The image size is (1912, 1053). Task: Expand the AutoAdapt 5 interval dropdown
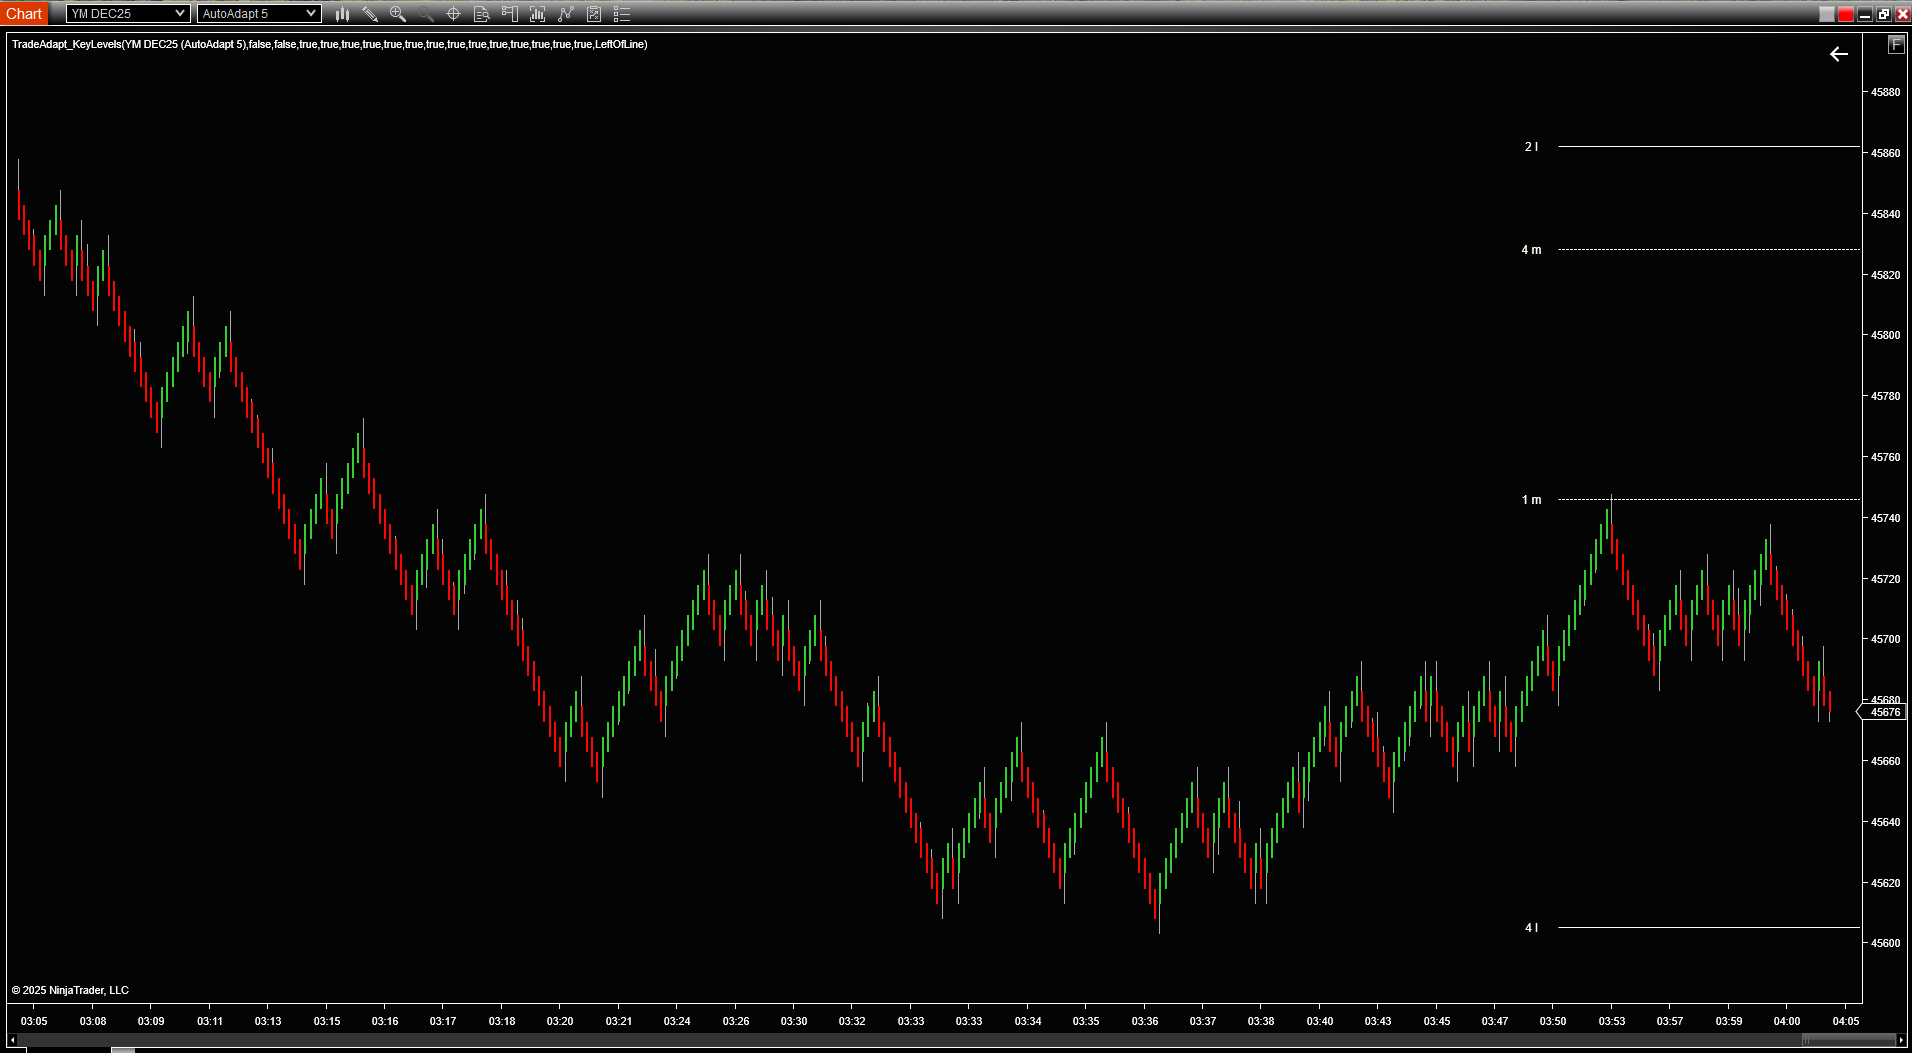310,14
